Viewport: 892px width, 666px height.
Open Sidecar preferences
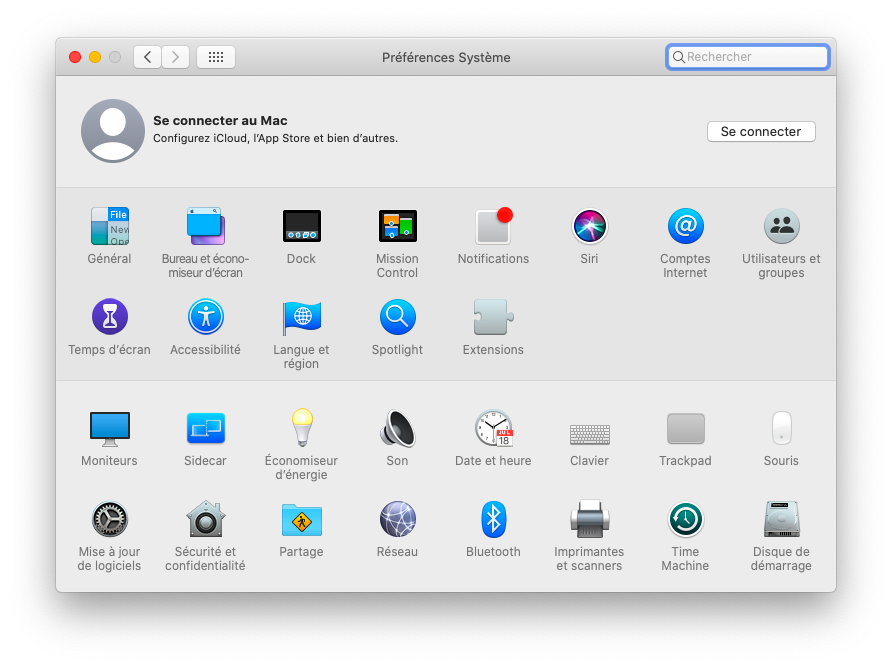[205, 428]
